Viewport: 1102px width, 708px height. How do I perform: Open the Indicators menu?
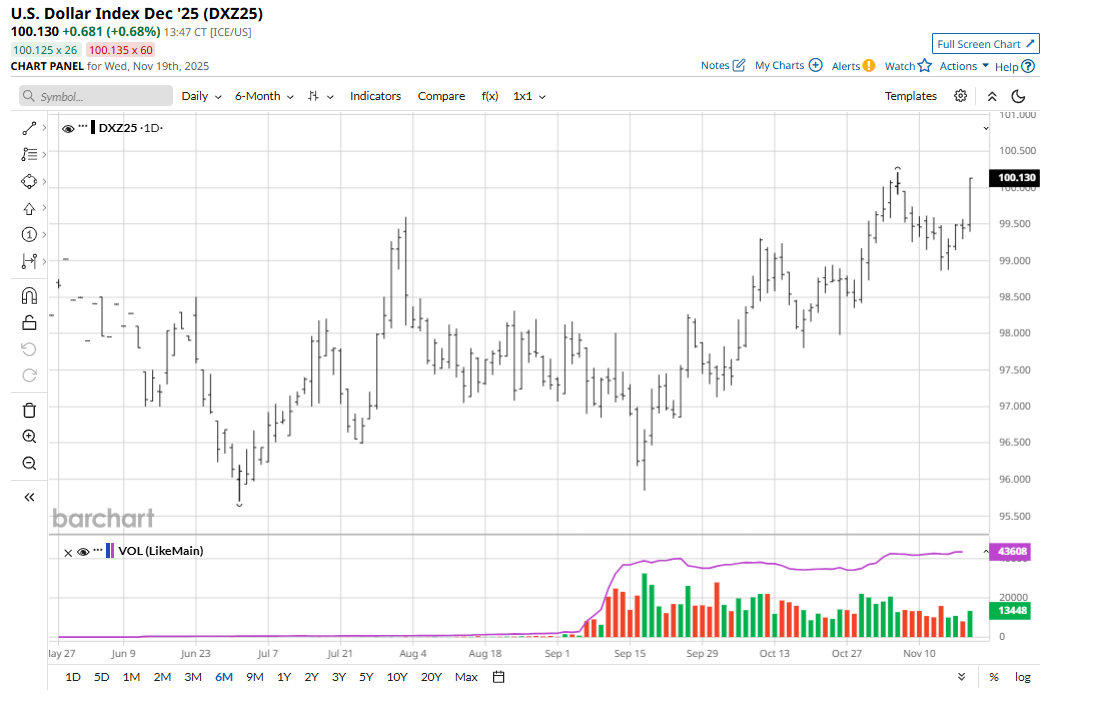coord(375,96)
